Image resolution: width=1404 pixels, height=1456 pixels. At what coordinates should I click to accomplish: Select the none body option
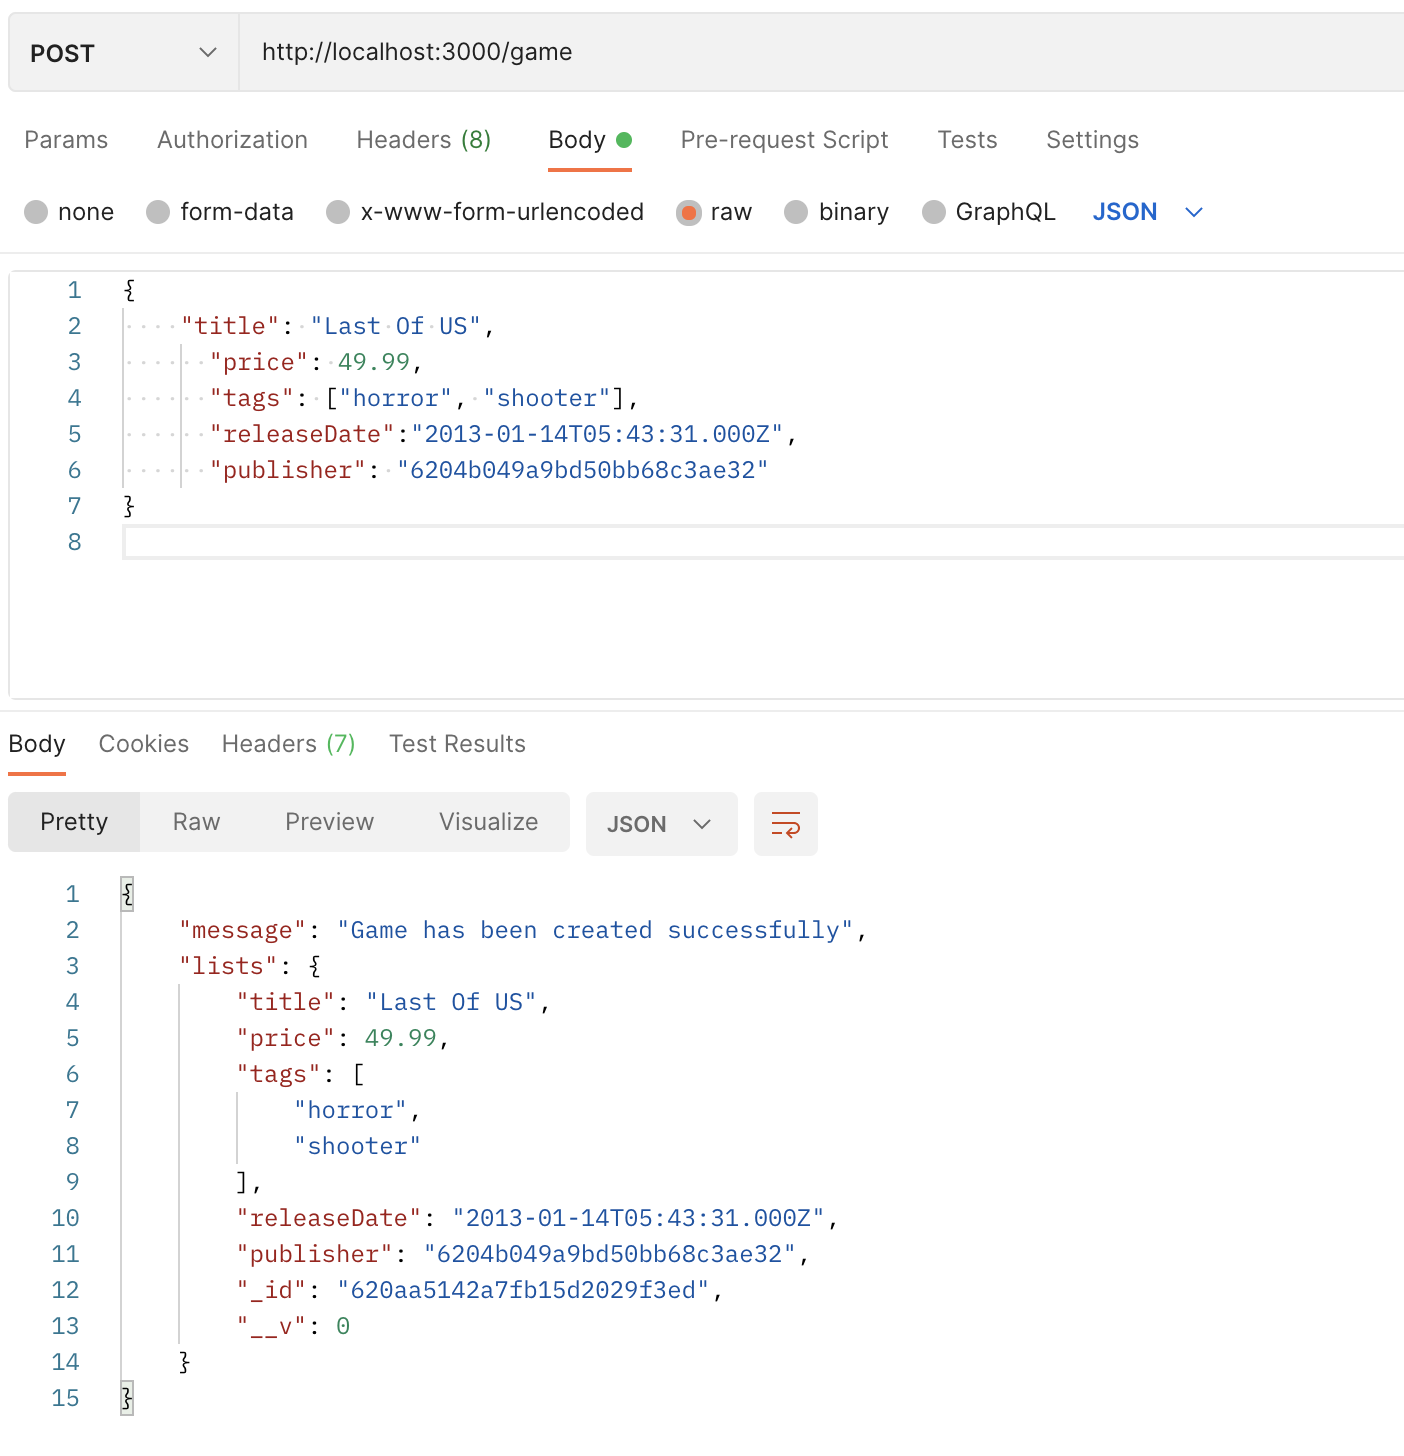coord(69,212)
